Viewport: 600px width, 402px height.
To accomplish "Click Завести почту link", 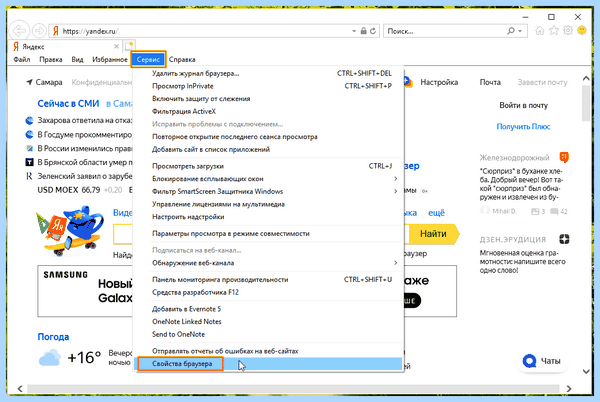I will tap(542, 82).
